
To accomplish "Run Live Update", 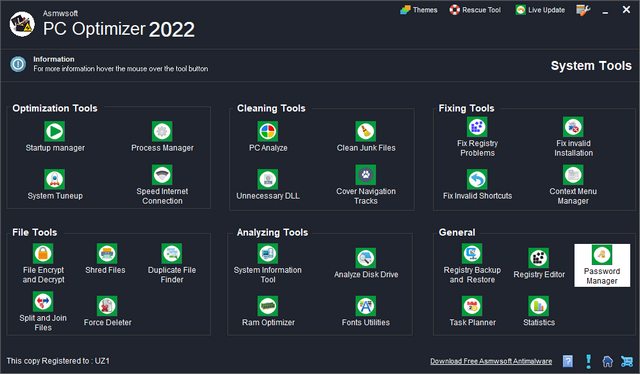I will coord(540,10).
